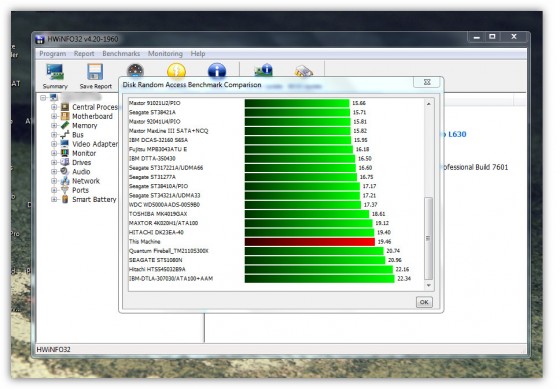Viewport: 560px width, 389px height.
Task: Expand the Smart Battery tree node
Action: click(x=54, y=199)
